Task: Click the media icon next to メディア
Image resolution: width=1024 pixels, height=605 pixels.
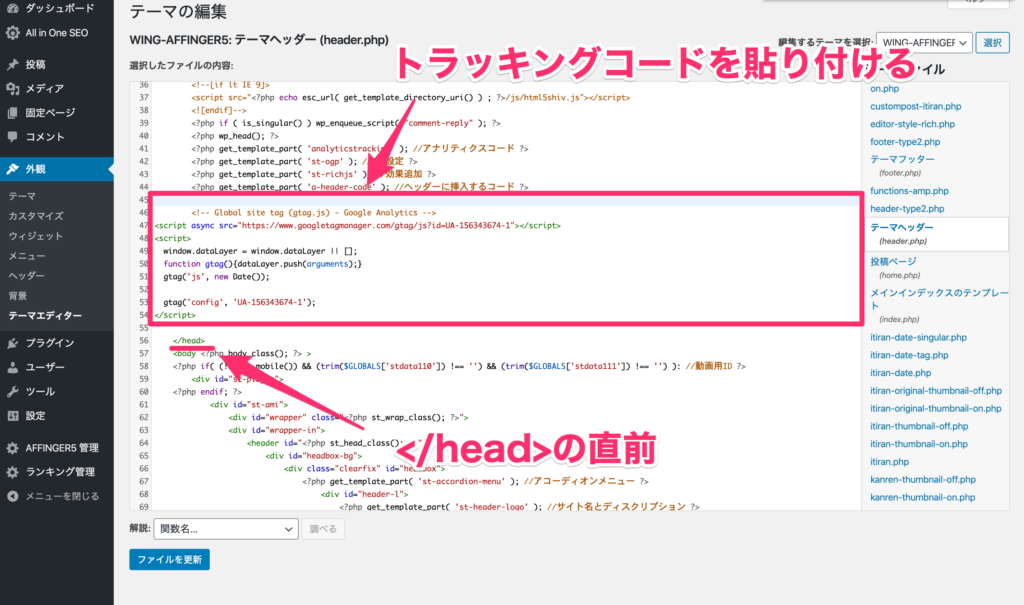Action: [x=12, y=88]
